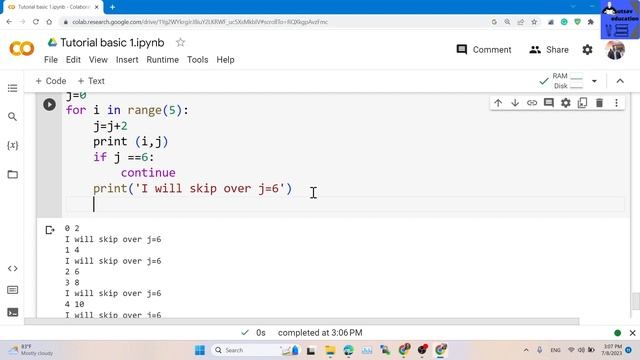
Task: Reload the browser page
Action: (x=36, y=22)
